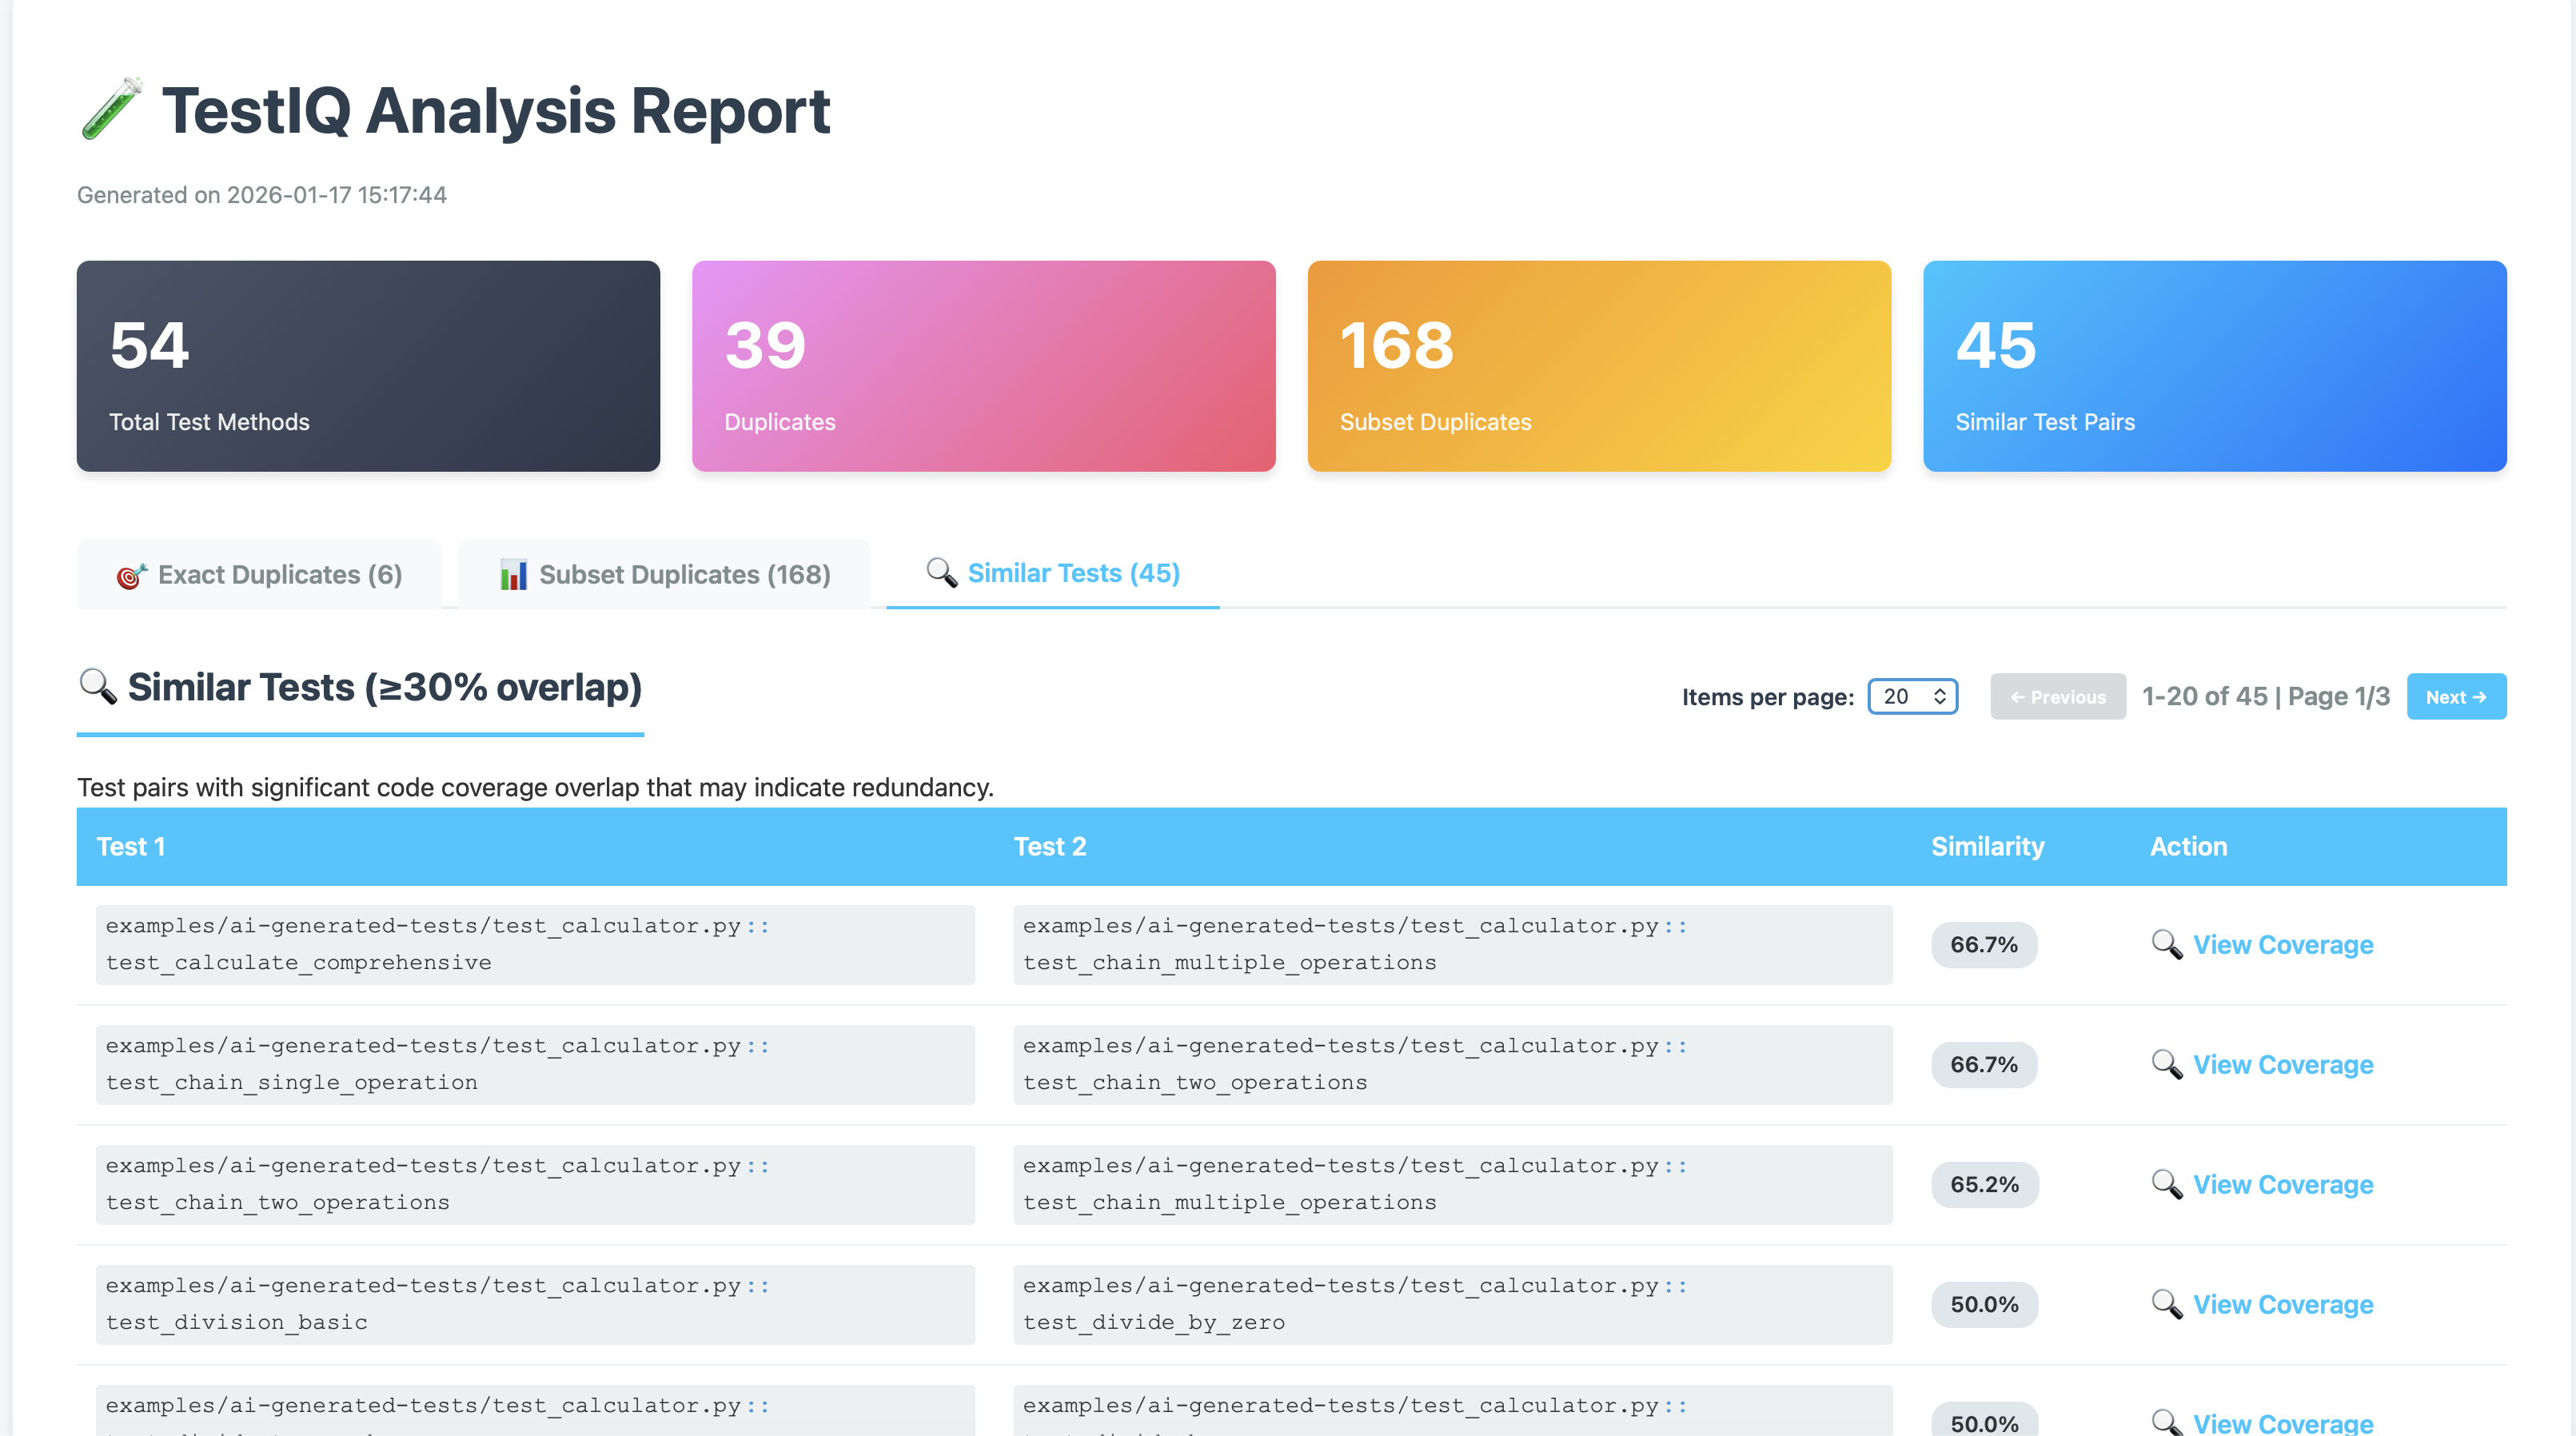The width and height of the screenshot is (2576, 1436).
Task: Click magnifier icon in test_calculate_comprehensive row
Action: point(2166,944)
